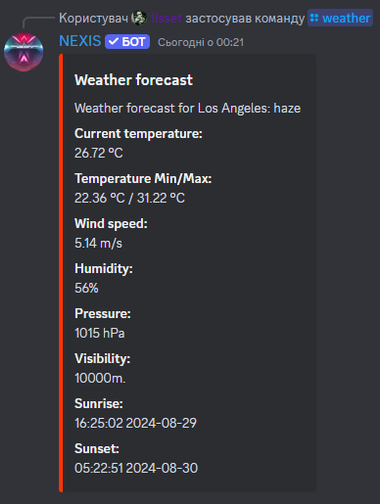Click the weather slash command tag
Image resolution: width=380 pixels, height=504 pixels.
click(x=340, y=18)
